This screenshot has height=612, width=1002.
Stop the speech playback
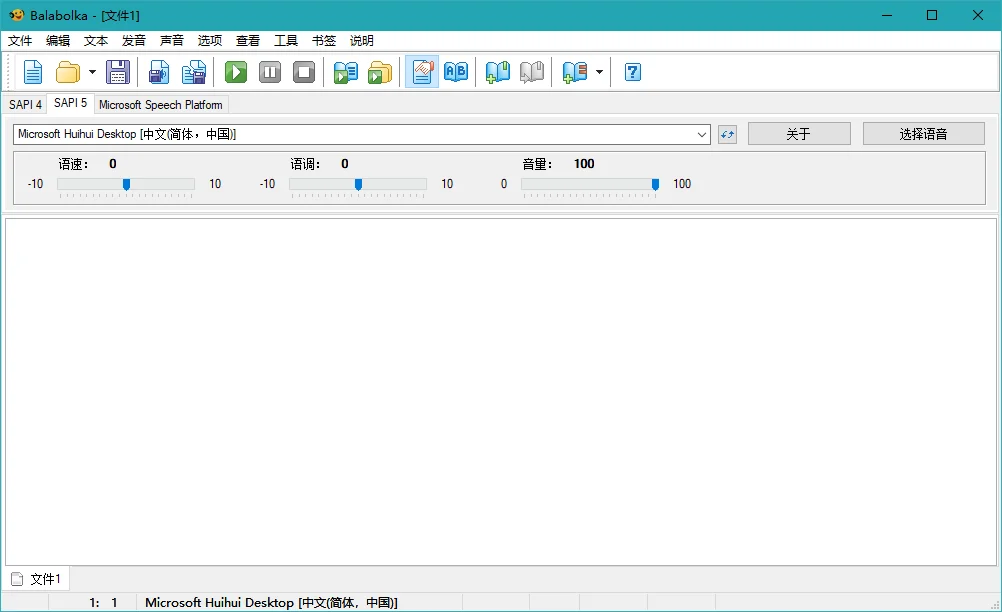point(304,72)
